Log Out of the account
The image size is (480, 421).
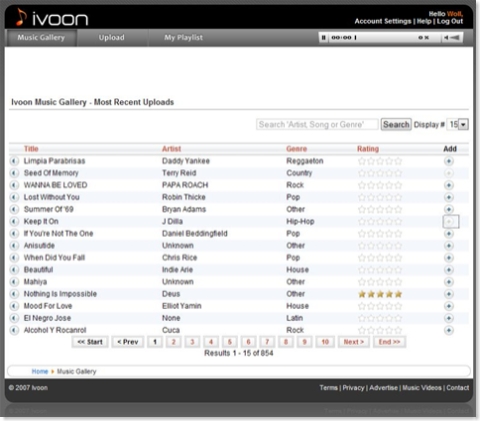coord(450,21)
